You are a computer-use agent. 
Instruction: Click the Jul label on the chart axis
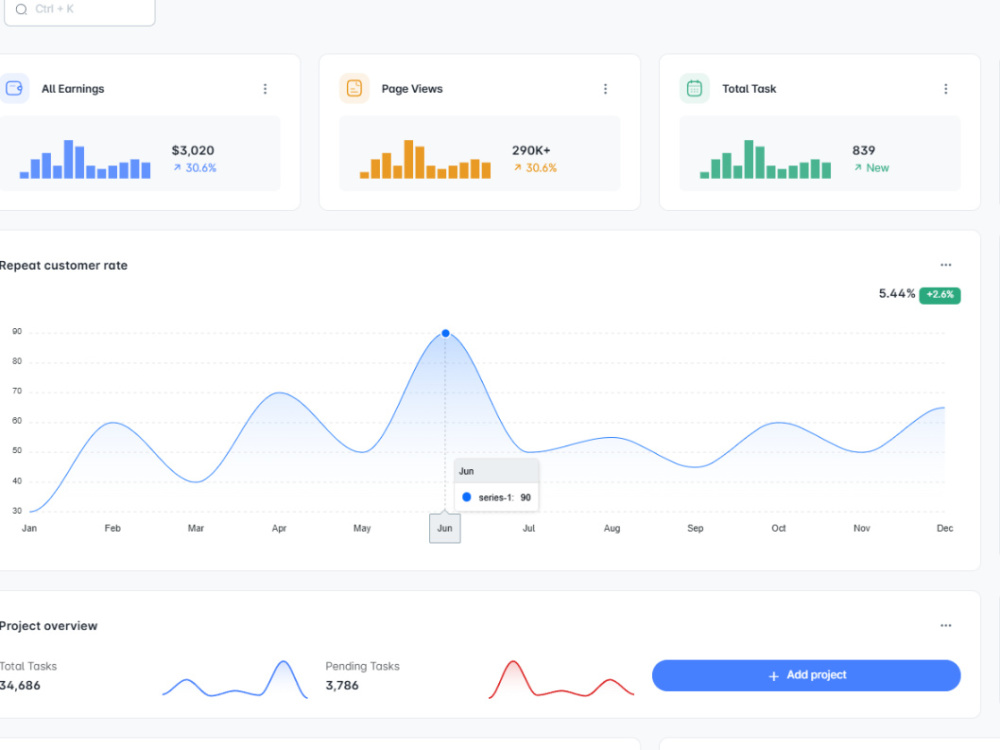(x=529, y=528)
